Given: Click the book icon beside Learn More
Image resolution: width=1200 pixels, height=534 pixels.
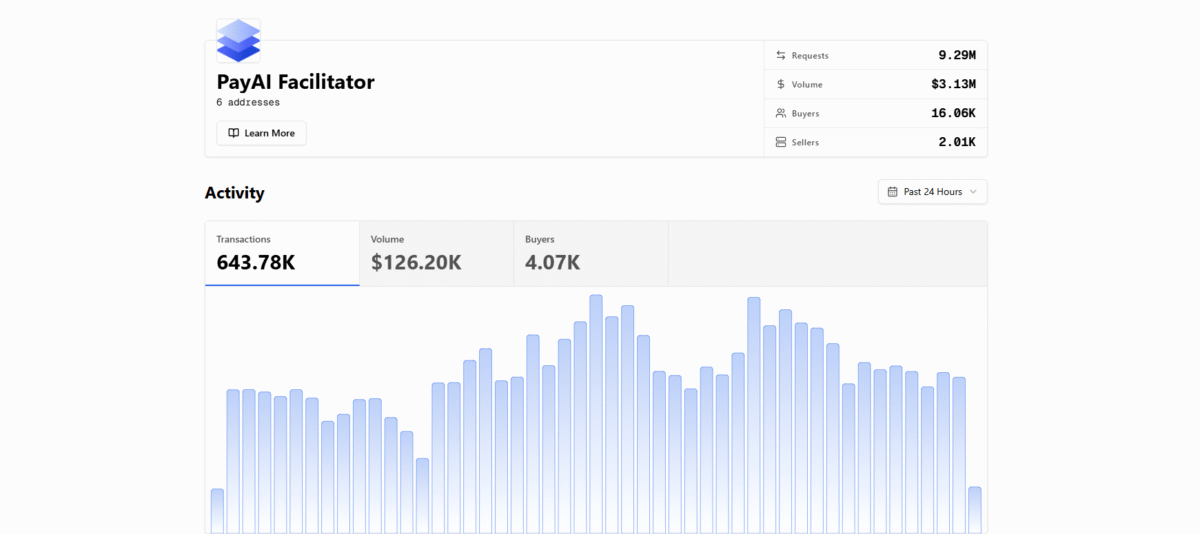Looking at the screenshot, I should coord(233,133).
